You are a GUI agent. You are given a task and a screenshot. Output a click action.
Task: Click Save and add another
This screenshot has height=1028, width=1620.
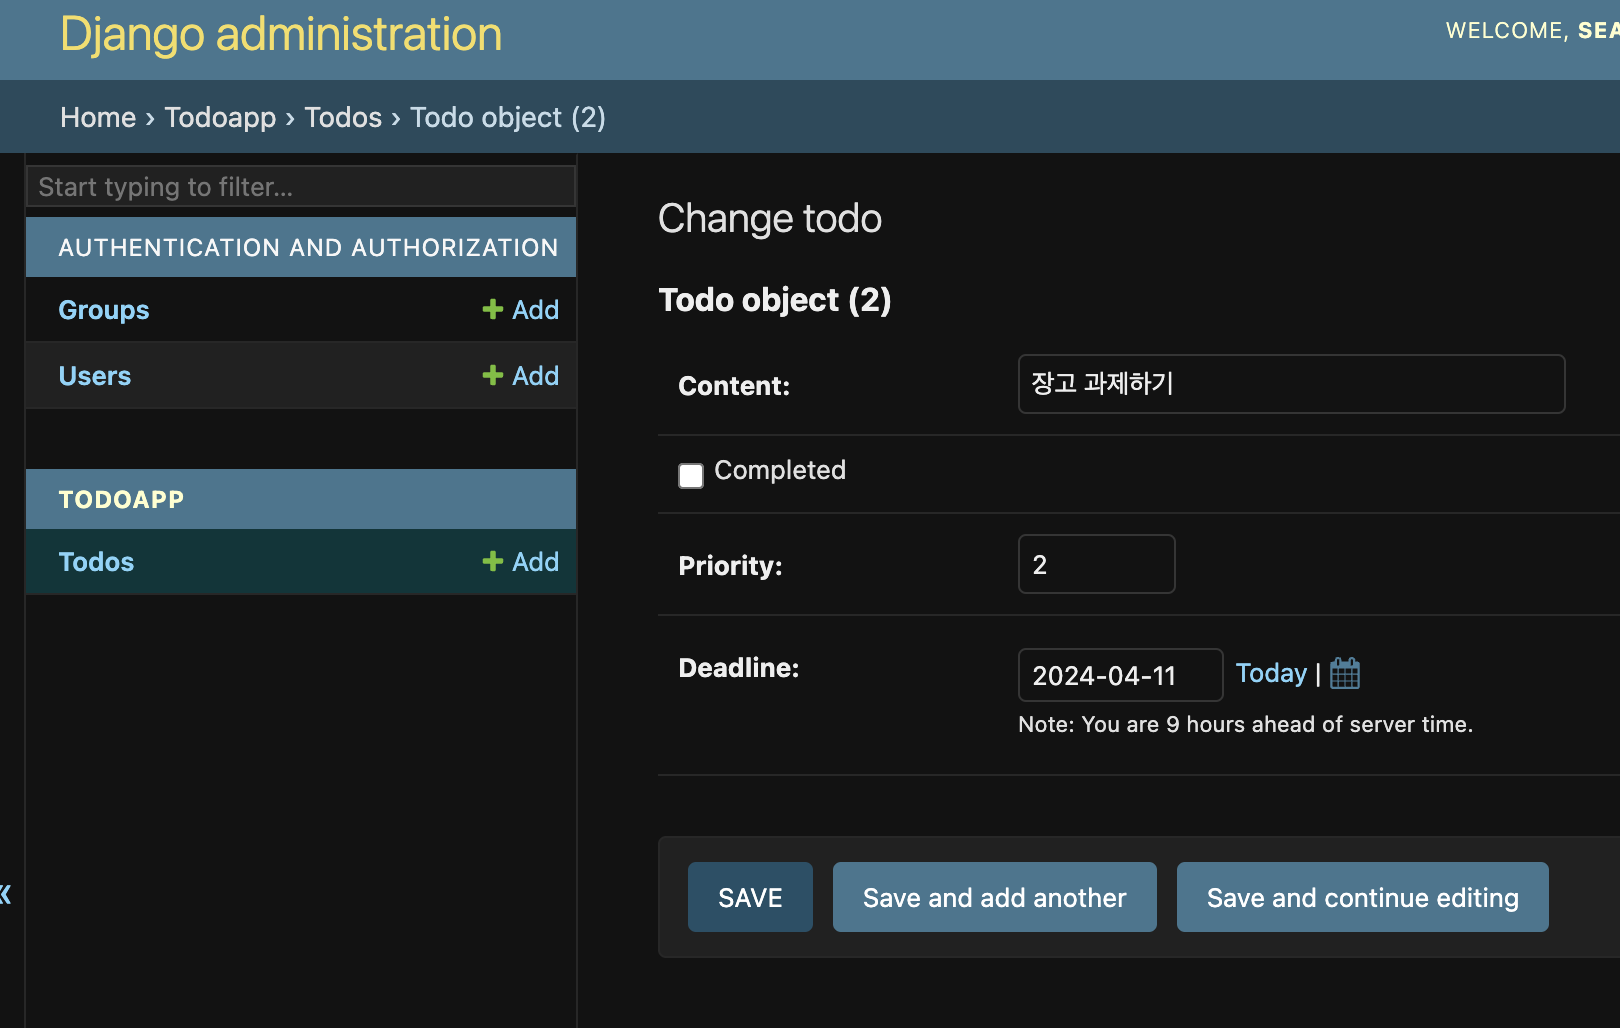click(x=995, y=897)
